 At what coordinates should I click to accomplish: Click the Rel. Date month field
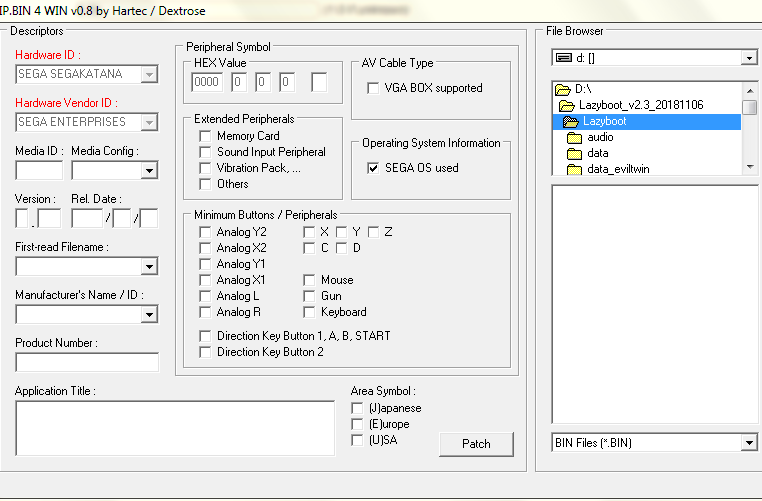(x=121, y=218)
